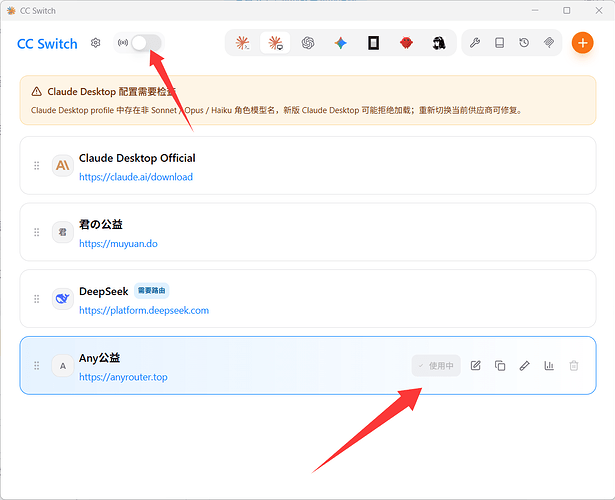Select the 君の公益 provider name
The width and height of the screenshot is (615, 500).
(x=101, y=224)
